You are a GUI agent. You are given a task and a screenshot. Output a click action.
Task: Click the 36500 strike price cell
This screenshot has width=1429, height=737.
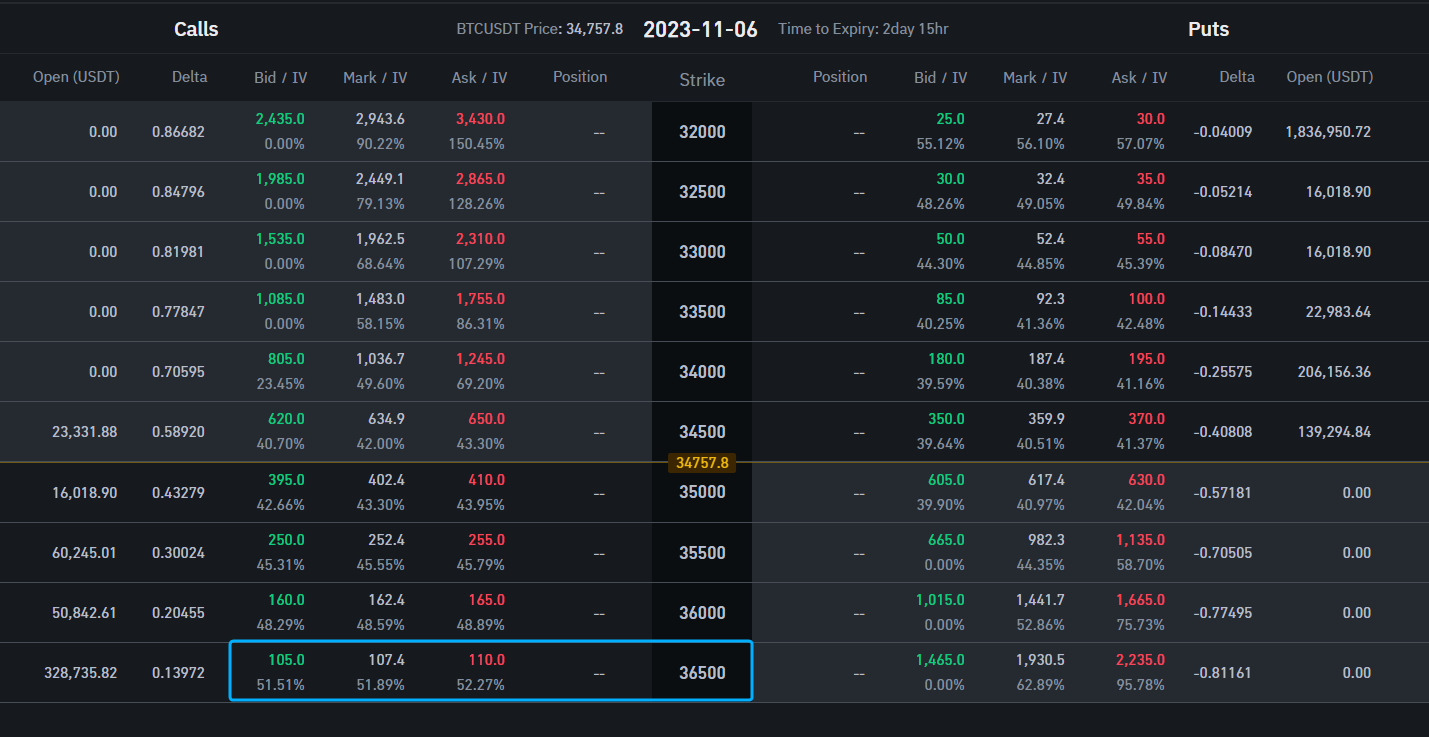coord(702,673)
